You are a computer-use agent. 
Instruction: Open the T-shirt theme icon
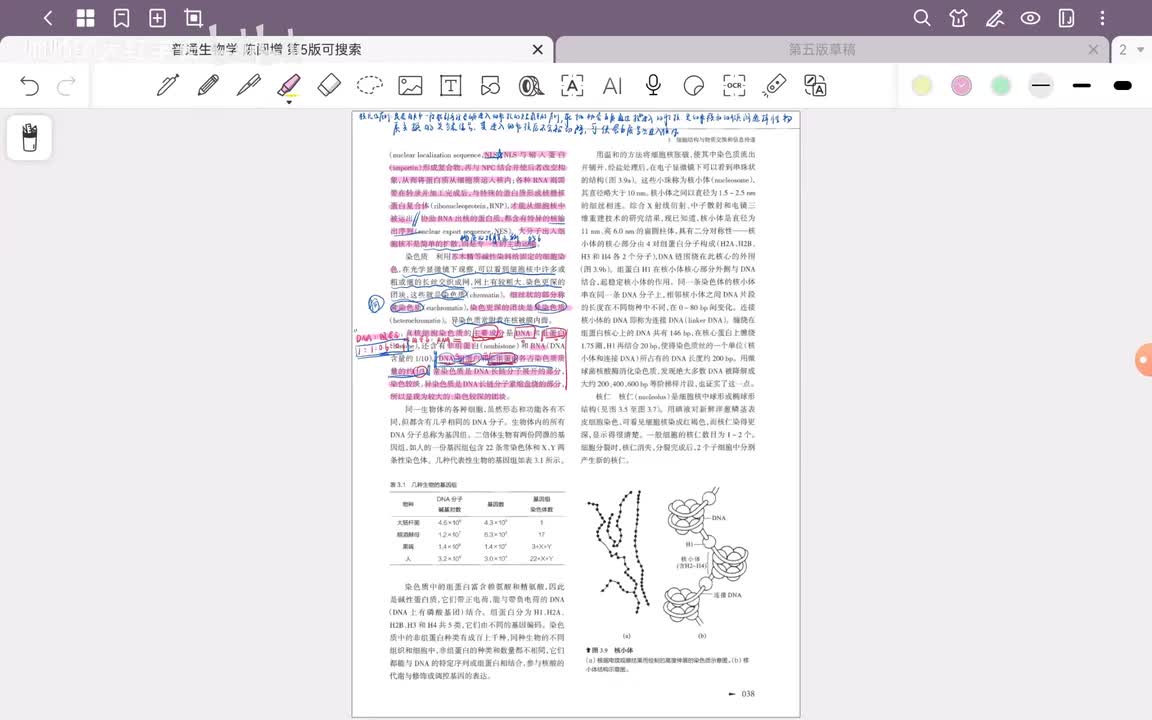(958, 18)
